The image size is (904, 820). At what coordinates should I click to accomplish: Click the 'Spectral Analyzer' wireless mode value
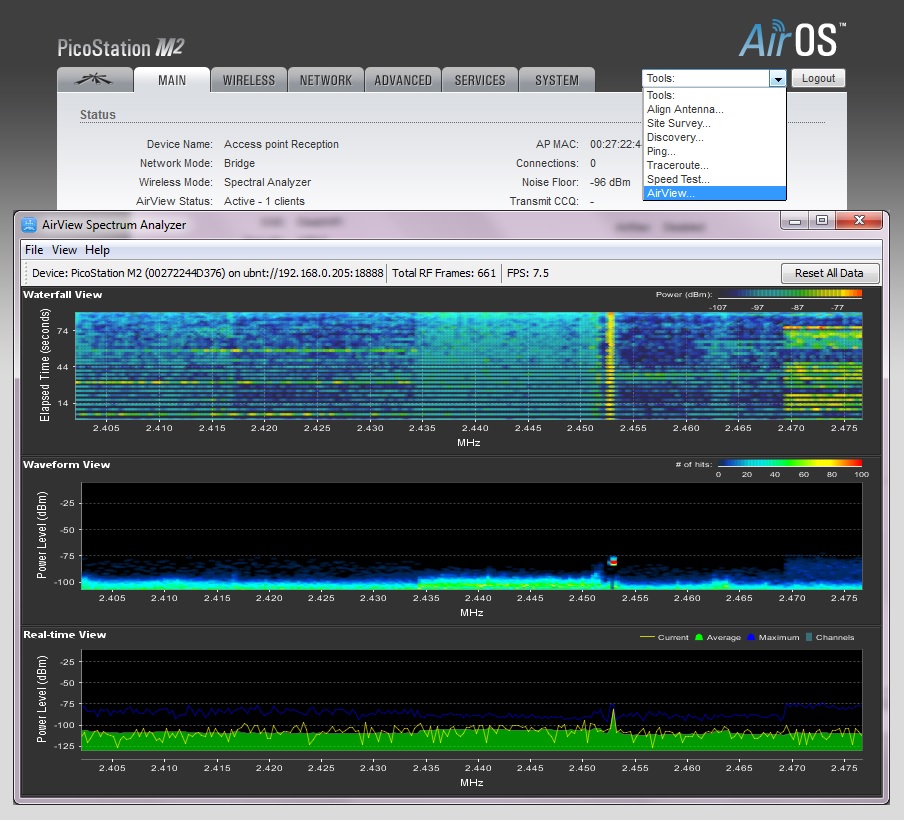click(268, 182)
